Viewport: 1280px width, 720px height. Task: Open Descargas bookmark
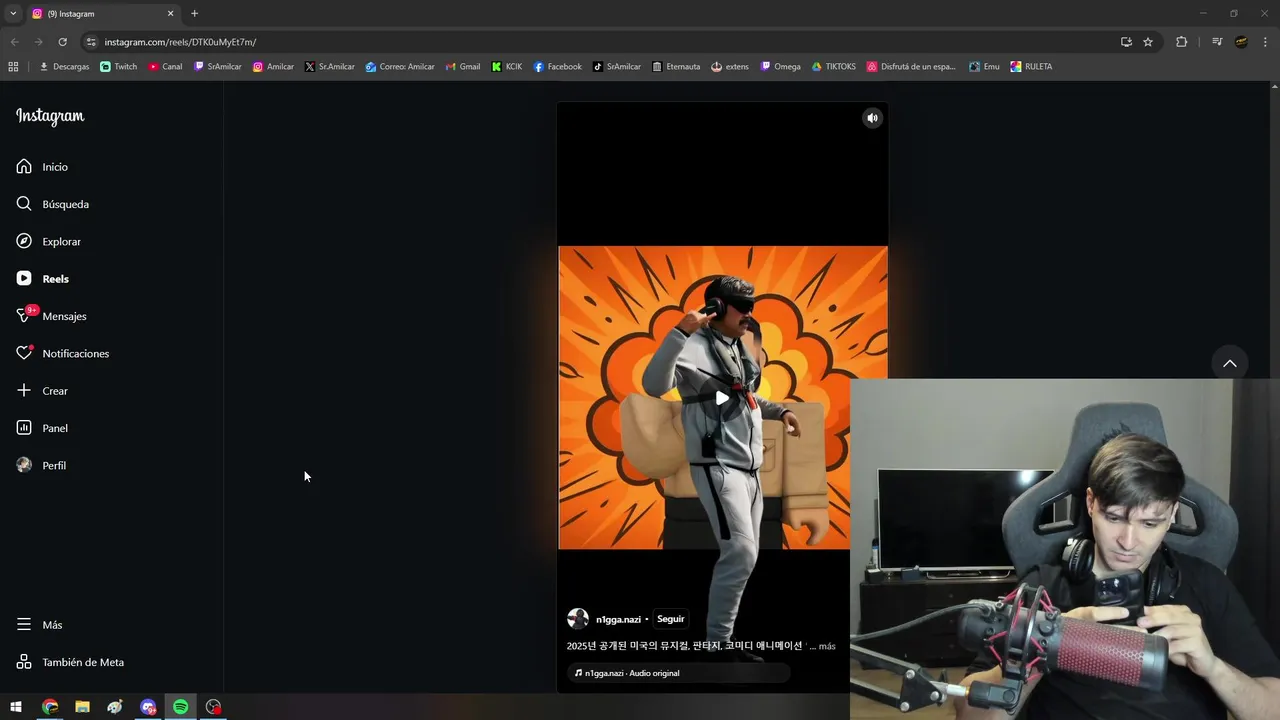(x=64, y=67)
